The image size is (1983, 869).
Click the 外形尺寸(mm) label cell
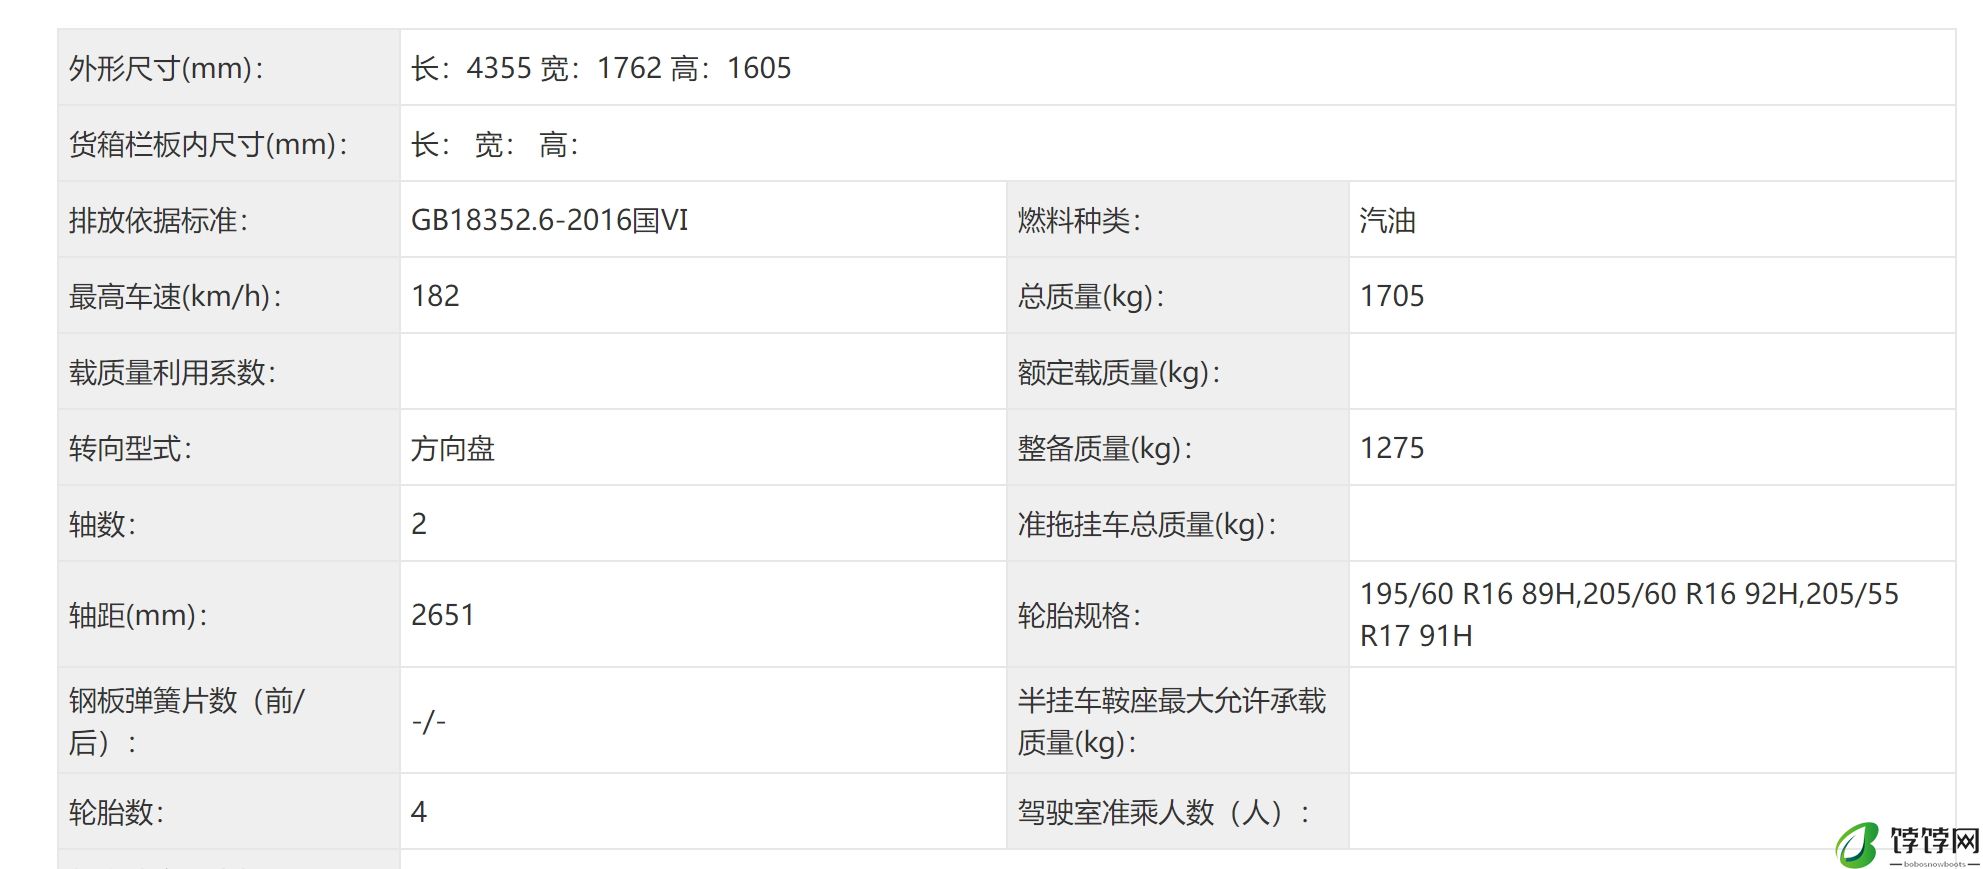click(x=166, y=68)
